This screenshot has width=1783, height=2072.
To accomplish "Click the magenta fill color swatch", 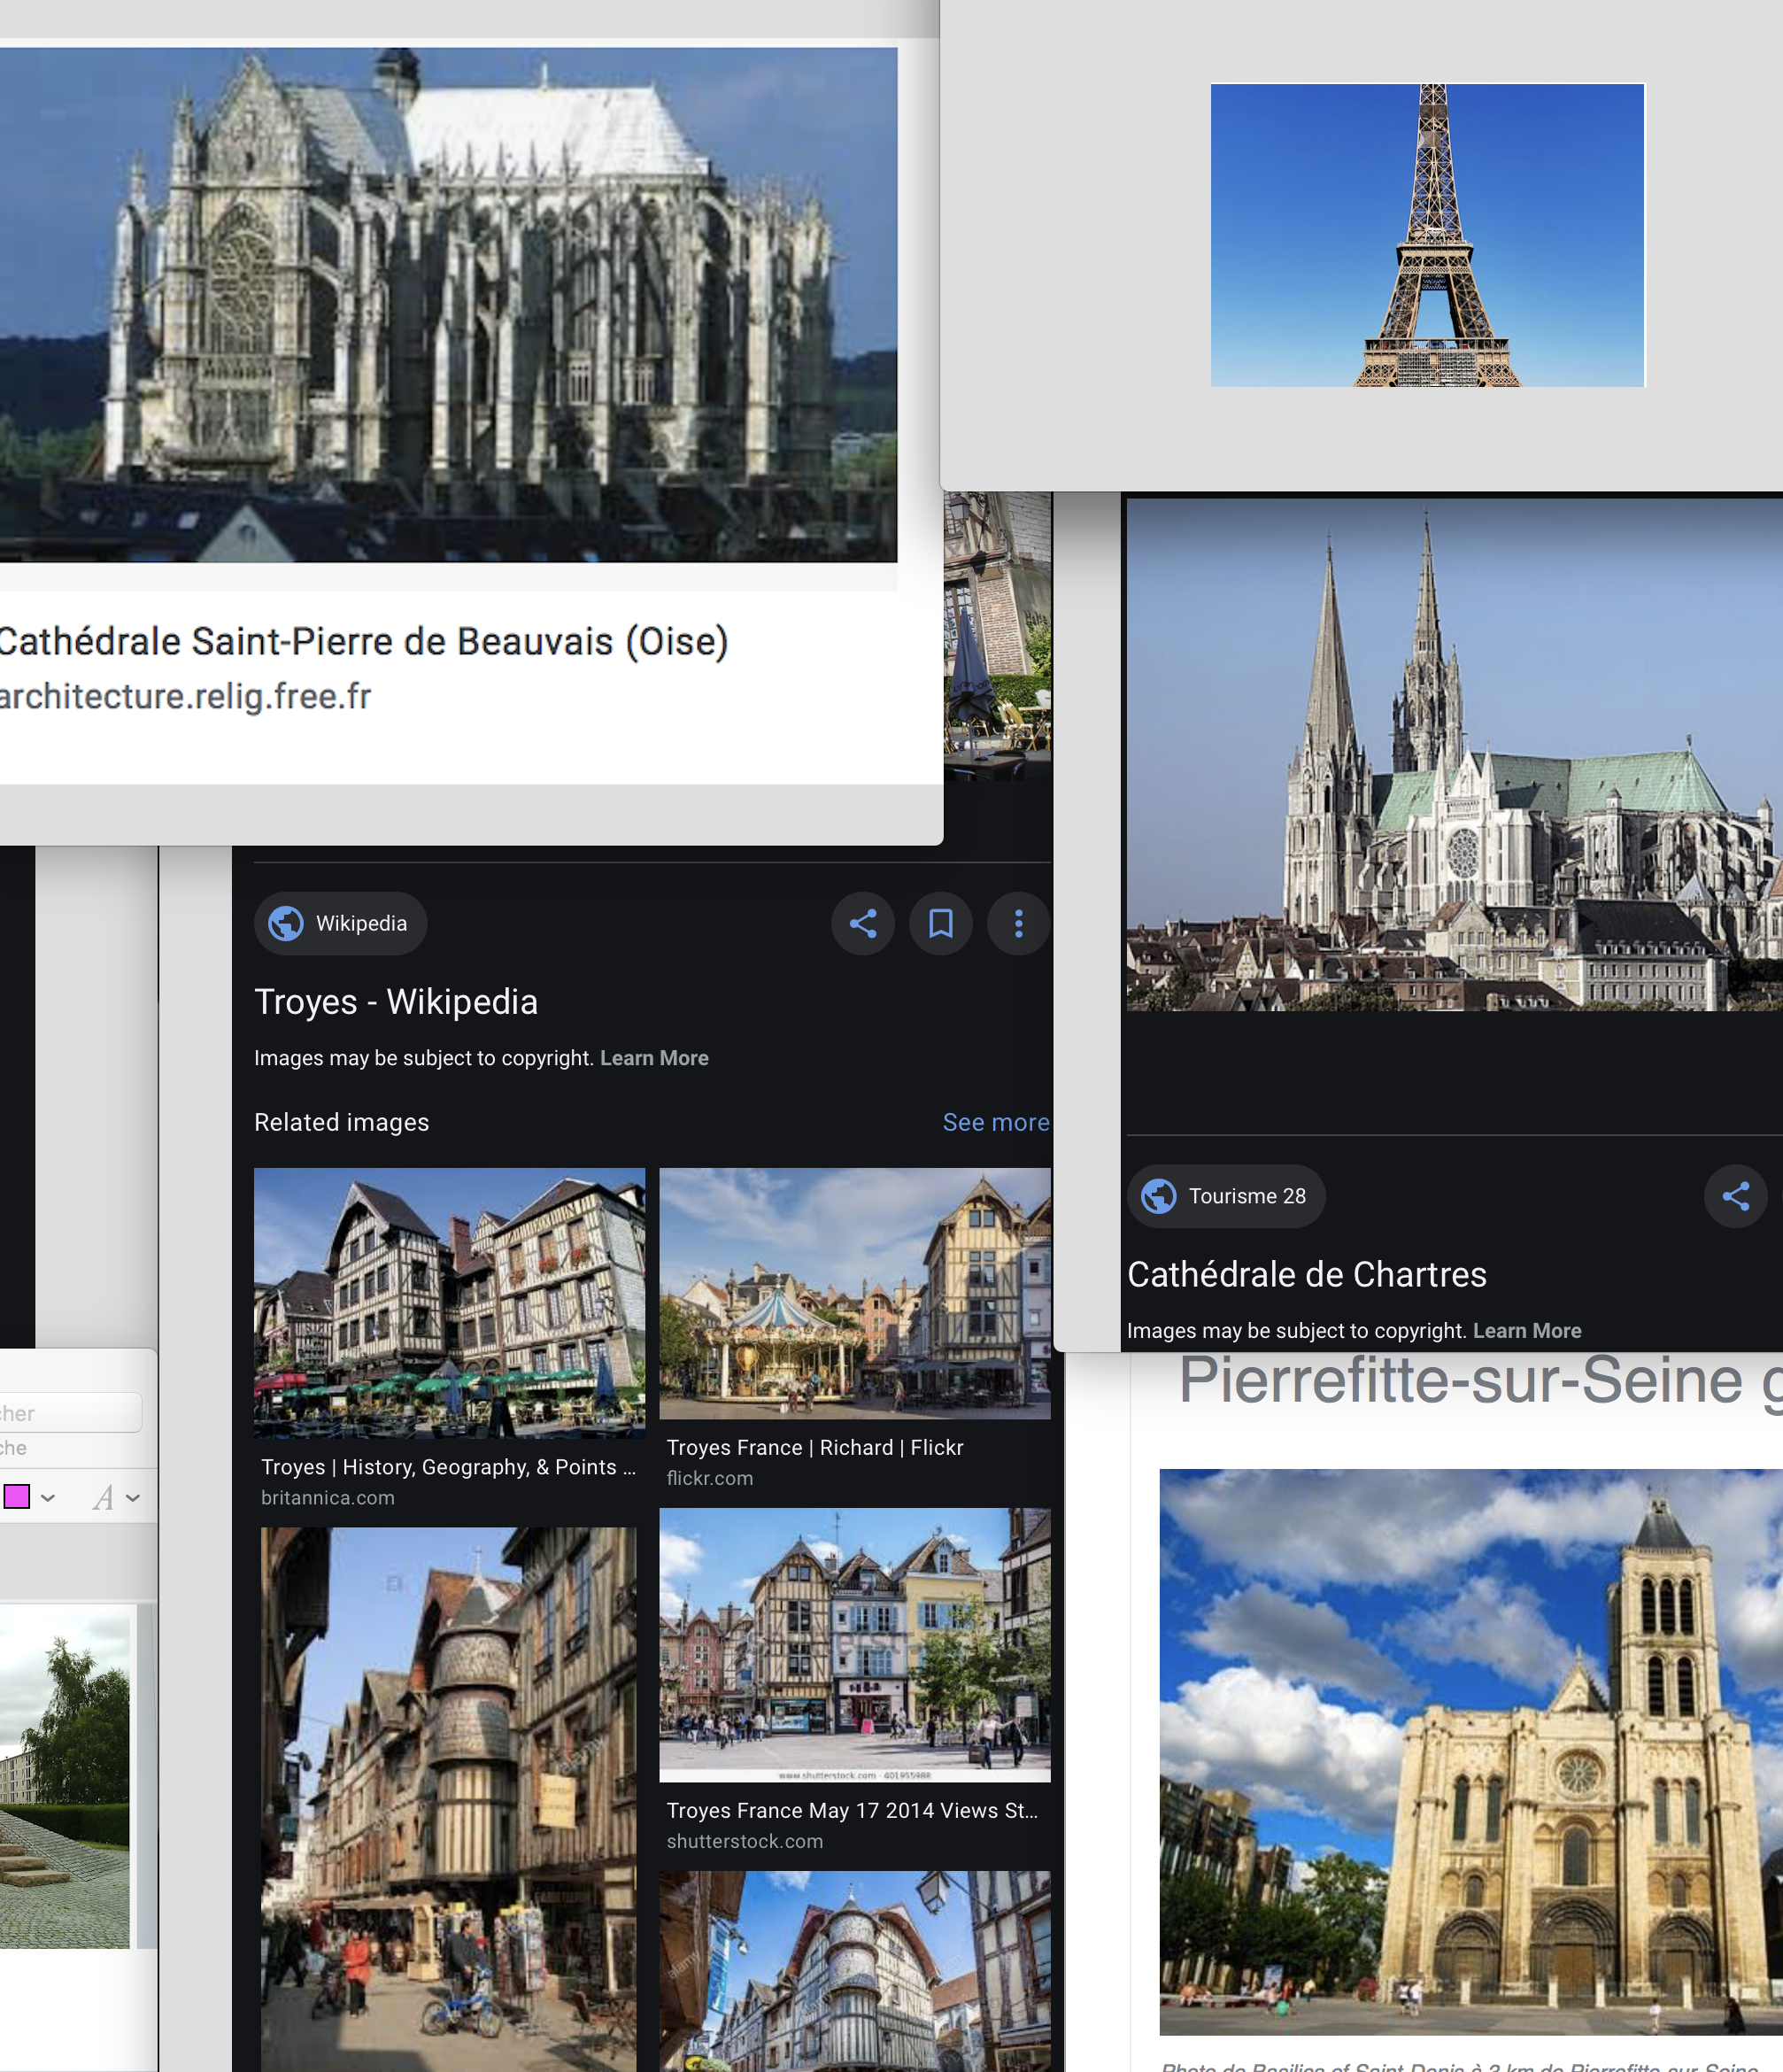I will [16, 1497].
